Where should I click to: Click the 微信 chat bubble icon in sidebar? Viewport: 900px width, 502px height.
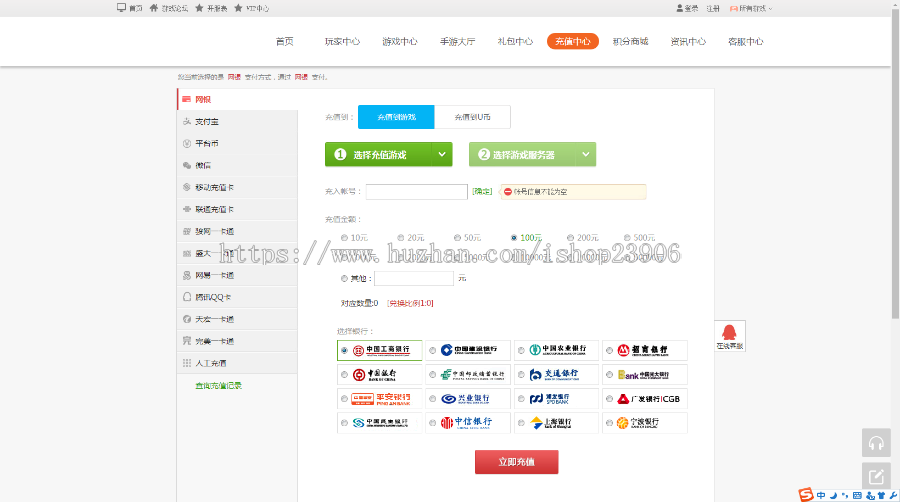187,165
